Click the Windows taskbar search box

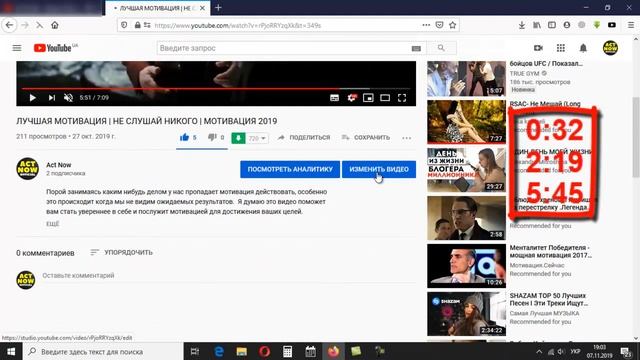click(x=102, y=351)
